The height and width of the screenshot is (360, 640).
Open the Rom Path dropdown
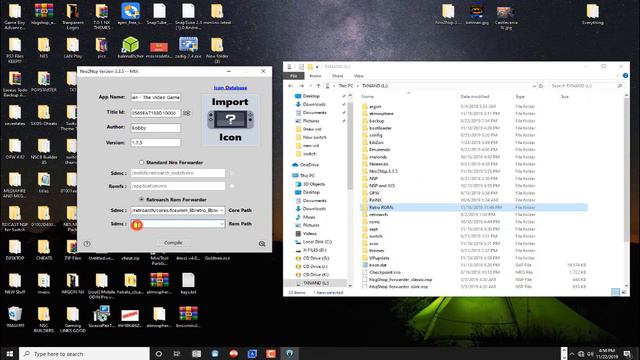tap(222, 224)
